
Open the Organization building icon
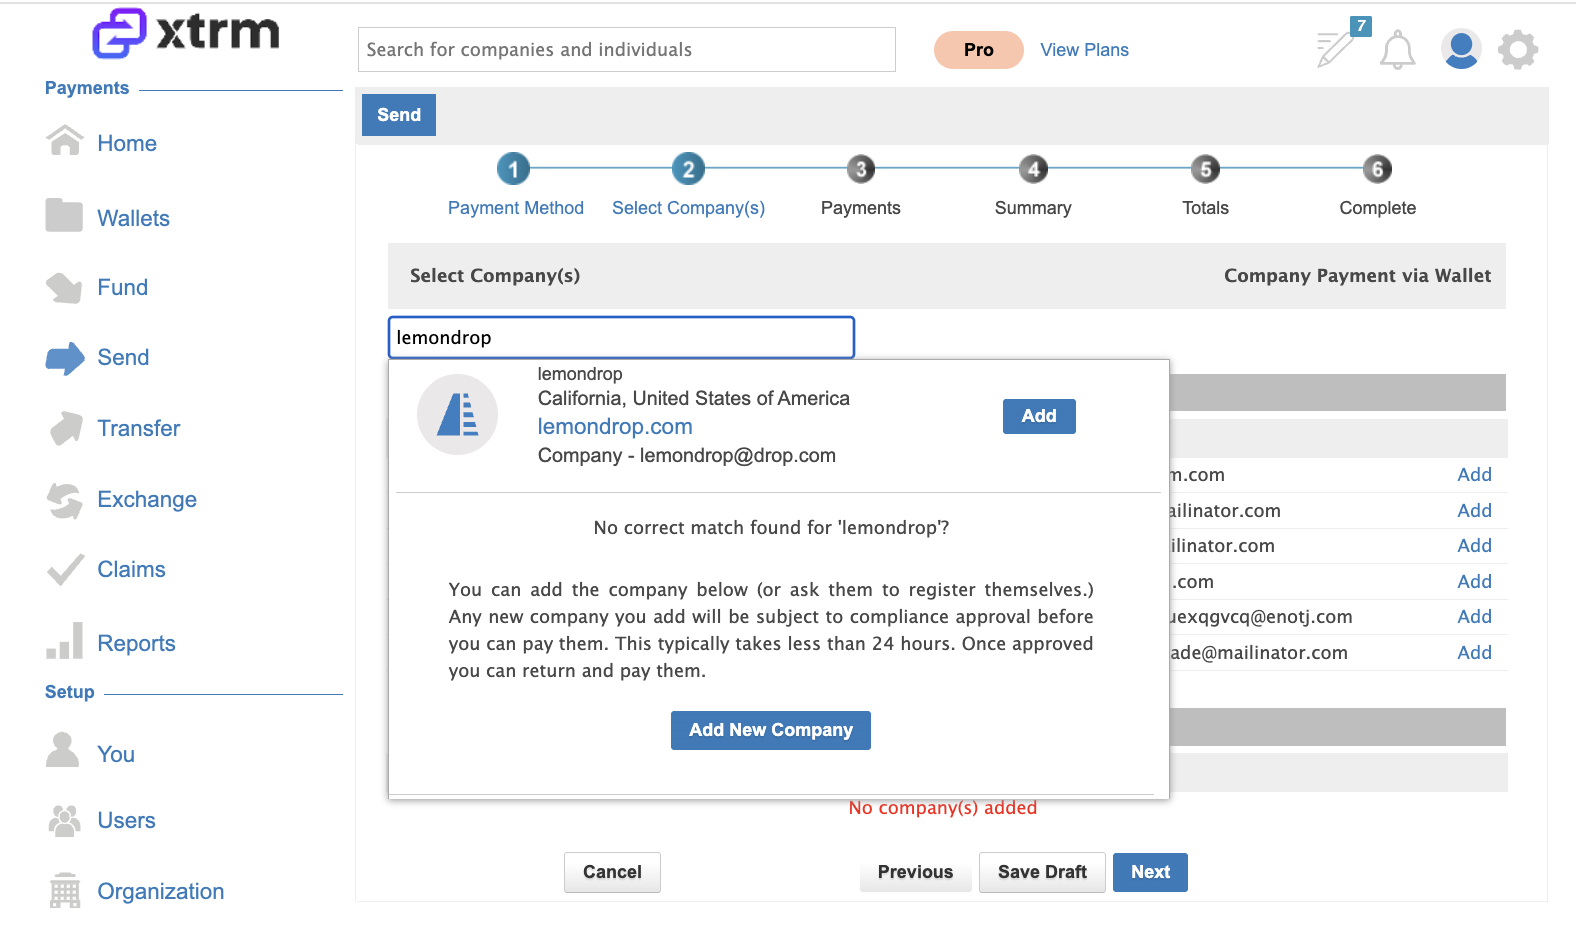(65, 889)
